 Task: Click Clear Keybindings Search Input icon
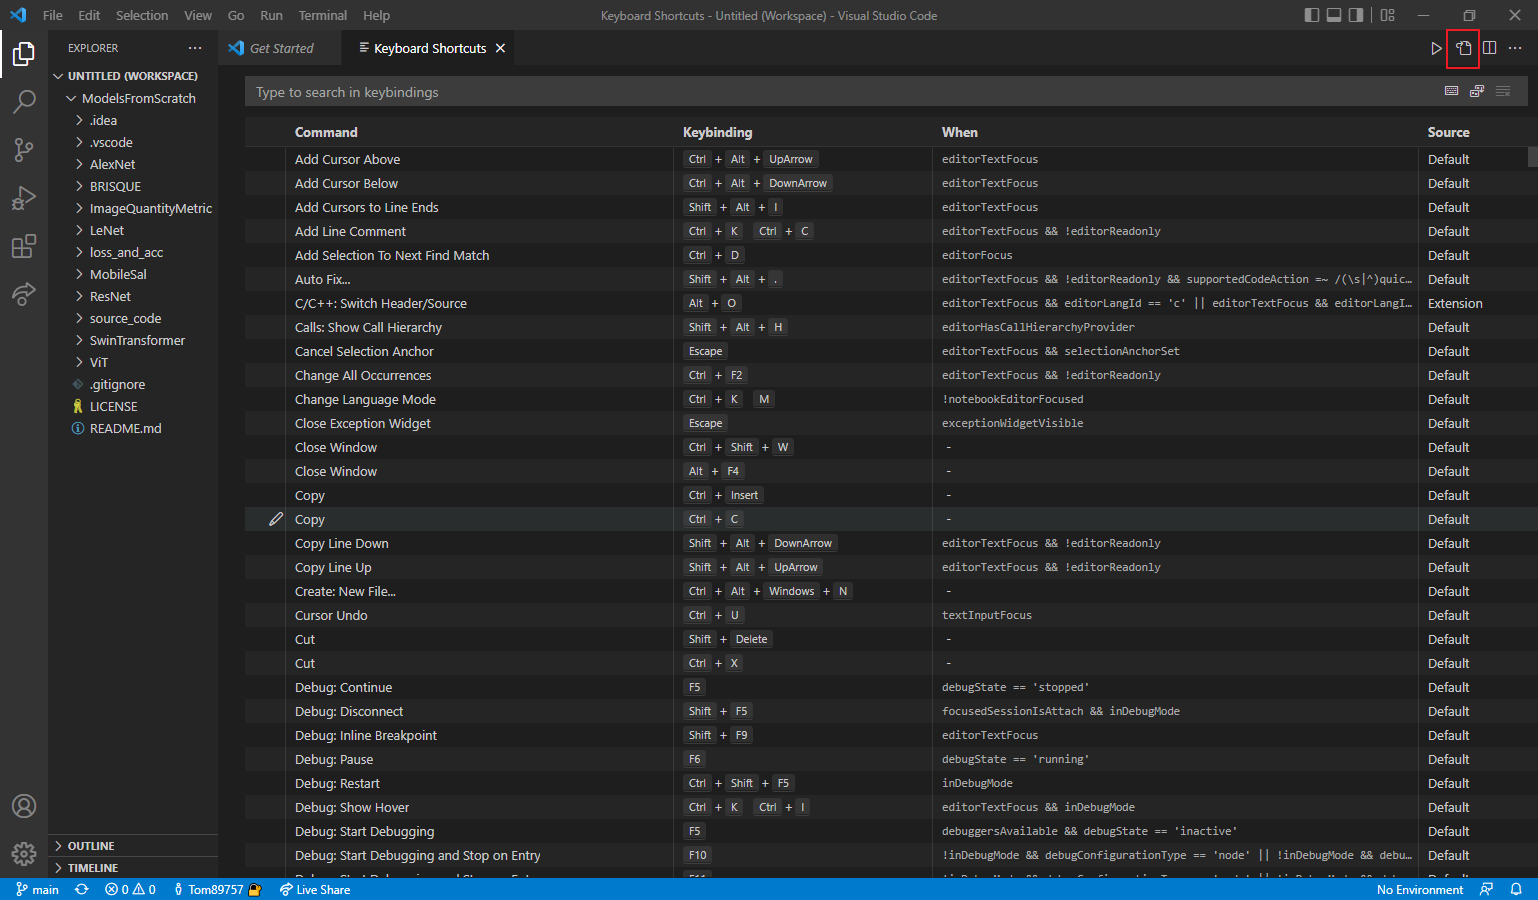[x=1503, y=91]
